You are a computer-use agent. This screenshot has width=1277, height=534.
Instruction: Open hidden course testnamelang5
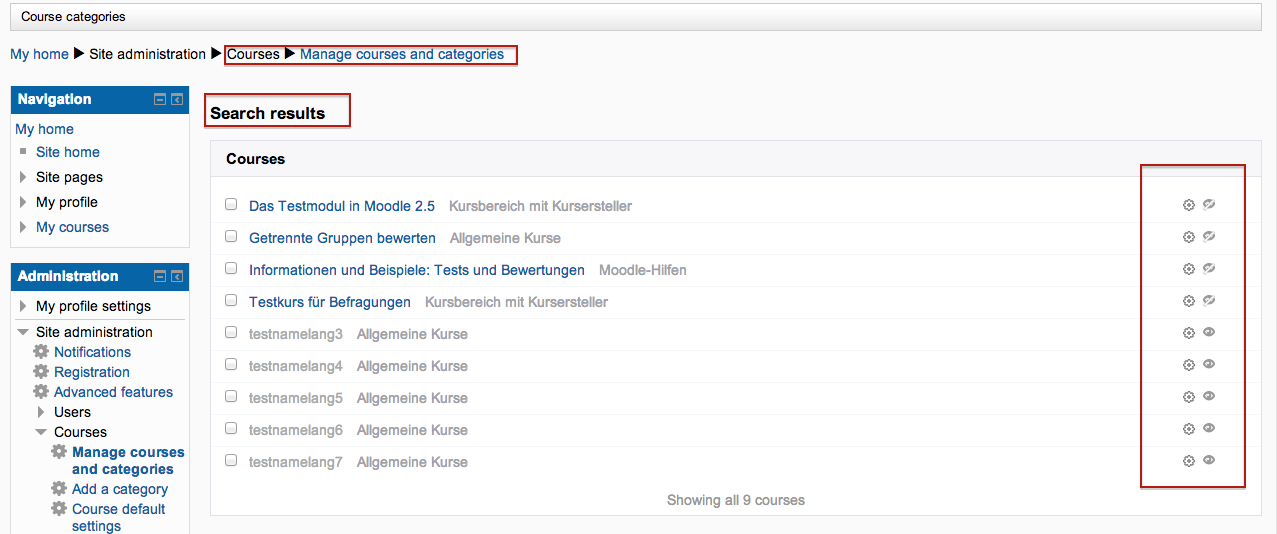pyautogui.click(x=296, y=398)
